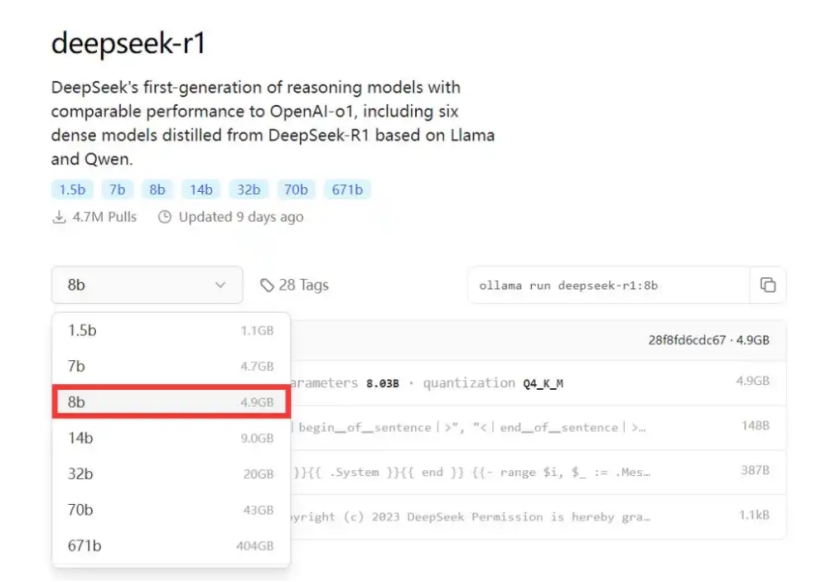Click the 8b tag pill

coord(157,190)
